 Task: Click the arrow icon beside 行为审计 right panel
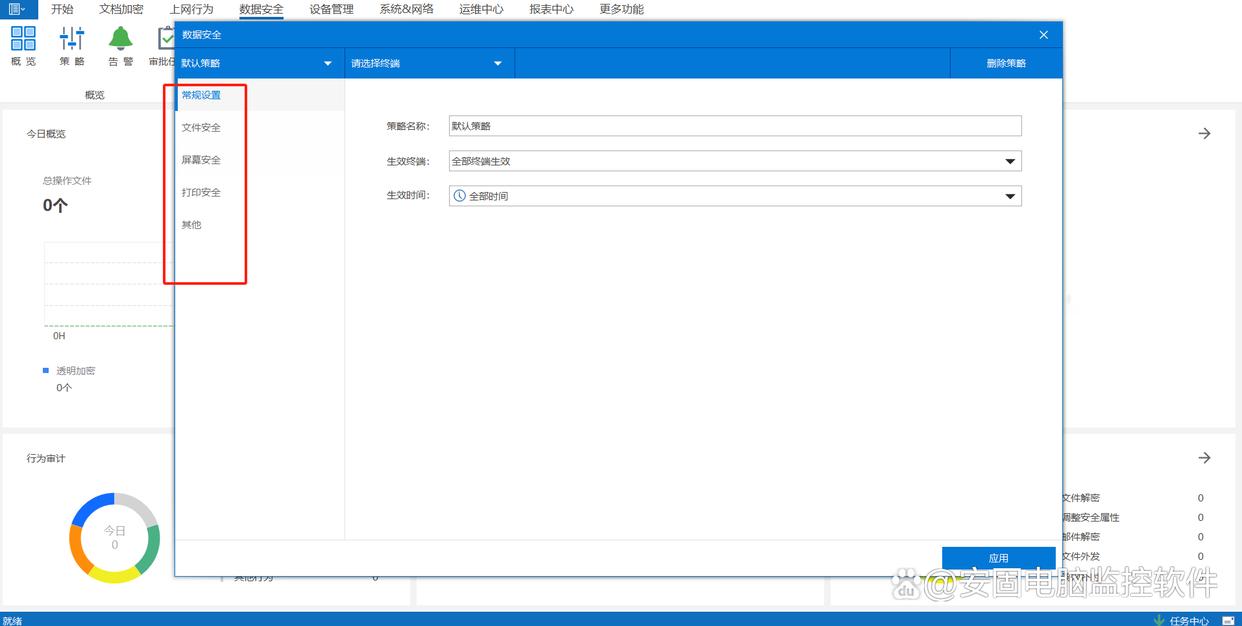point(1204,458)
